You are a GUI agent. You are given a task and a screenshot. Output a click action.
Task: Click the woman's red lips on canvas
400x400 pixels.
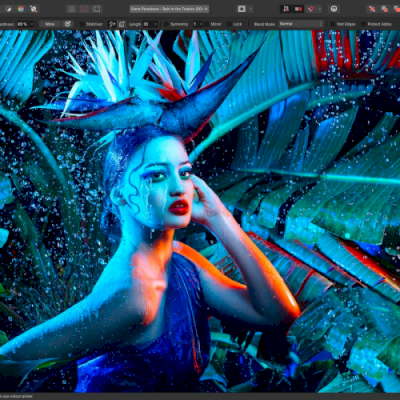179,207
